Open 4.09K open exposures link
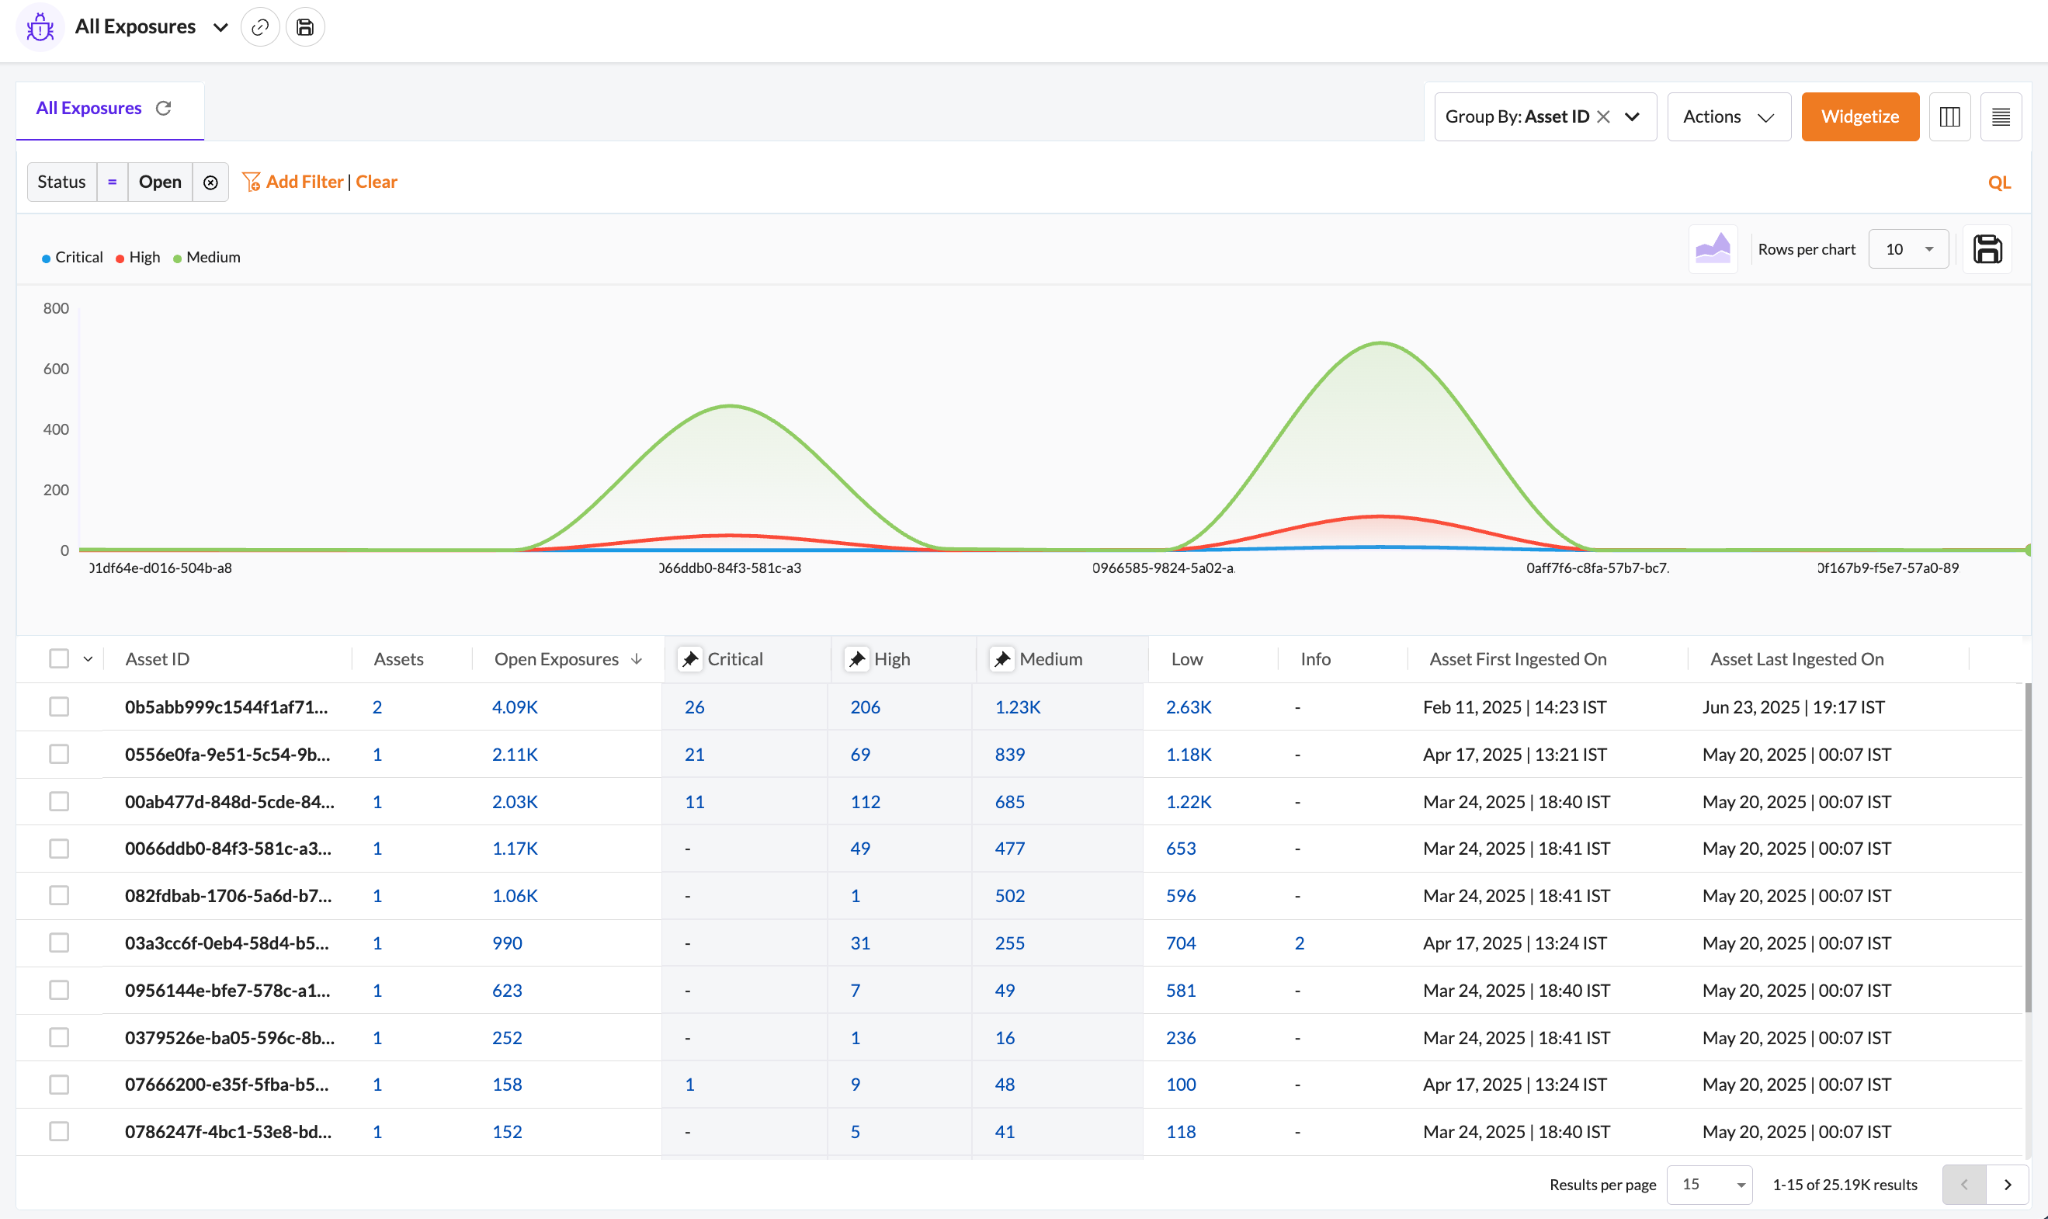The height and width of the screenshot is (1219, 2048). pyautogui.click(x=515, y=707)
